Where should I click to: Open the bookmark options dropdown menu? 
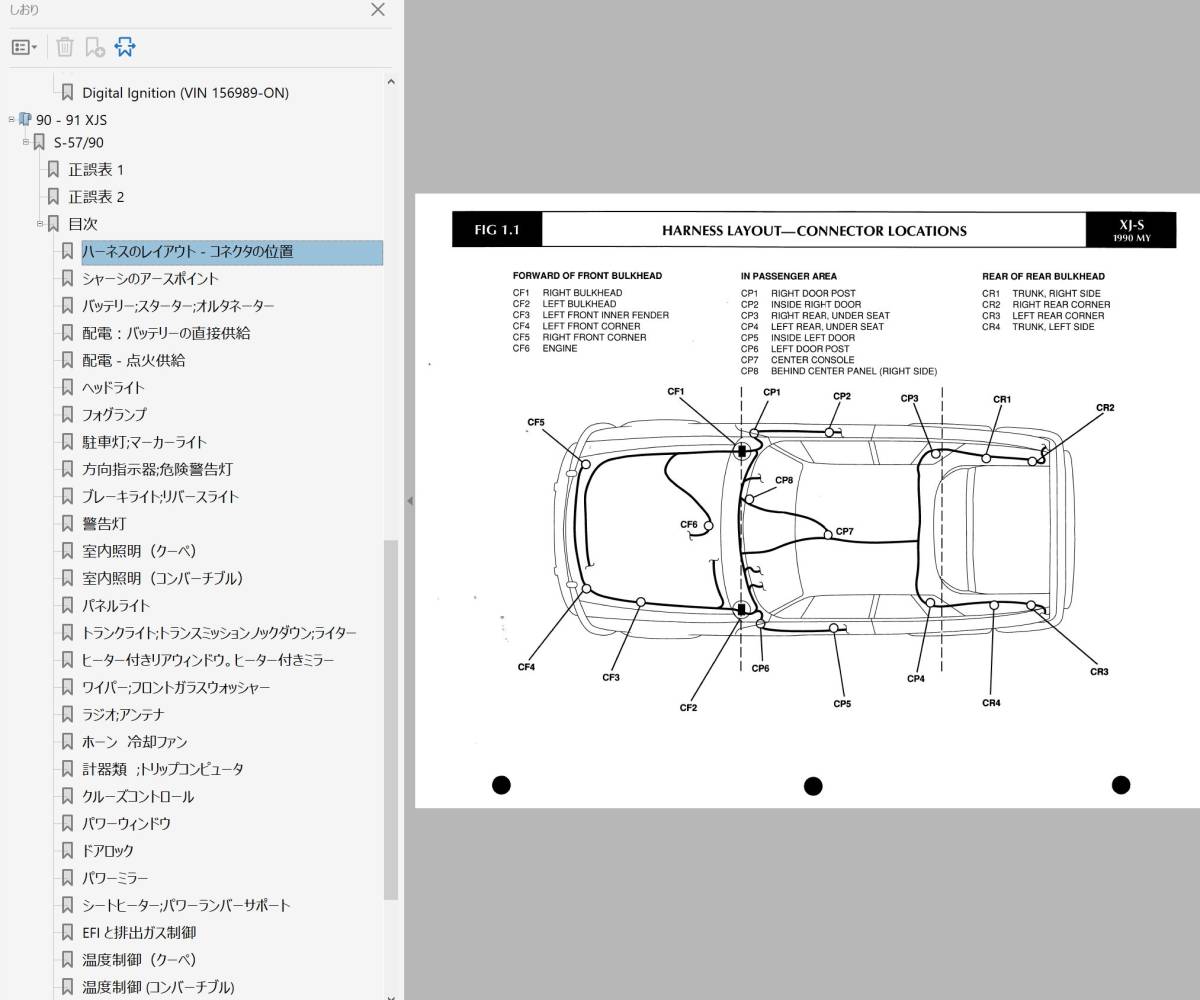pos(24,47)
